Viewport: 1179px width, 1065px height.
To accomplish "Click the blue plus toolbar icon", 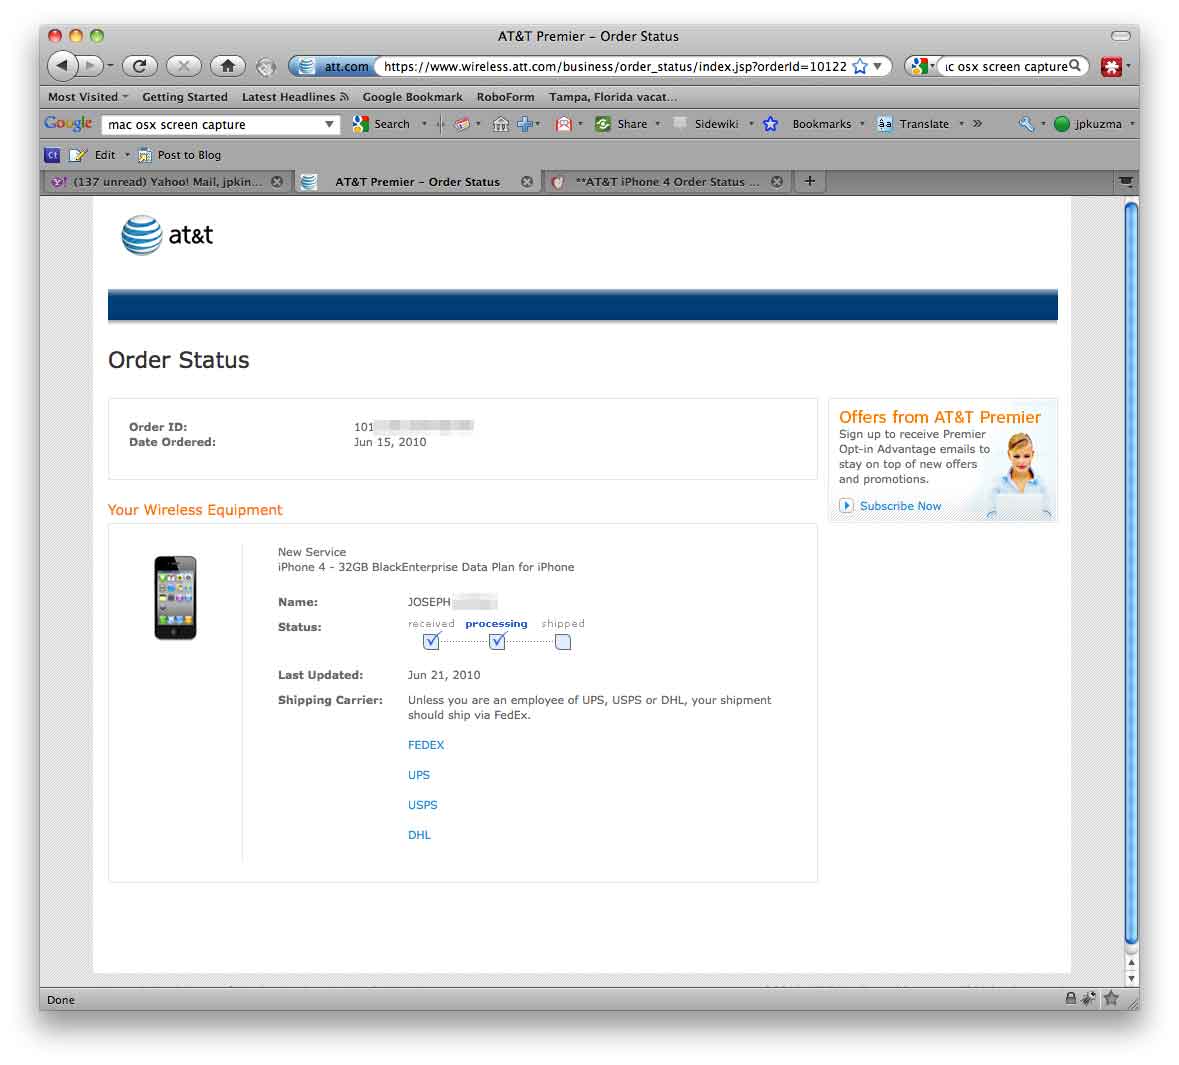I will point(525,124).
